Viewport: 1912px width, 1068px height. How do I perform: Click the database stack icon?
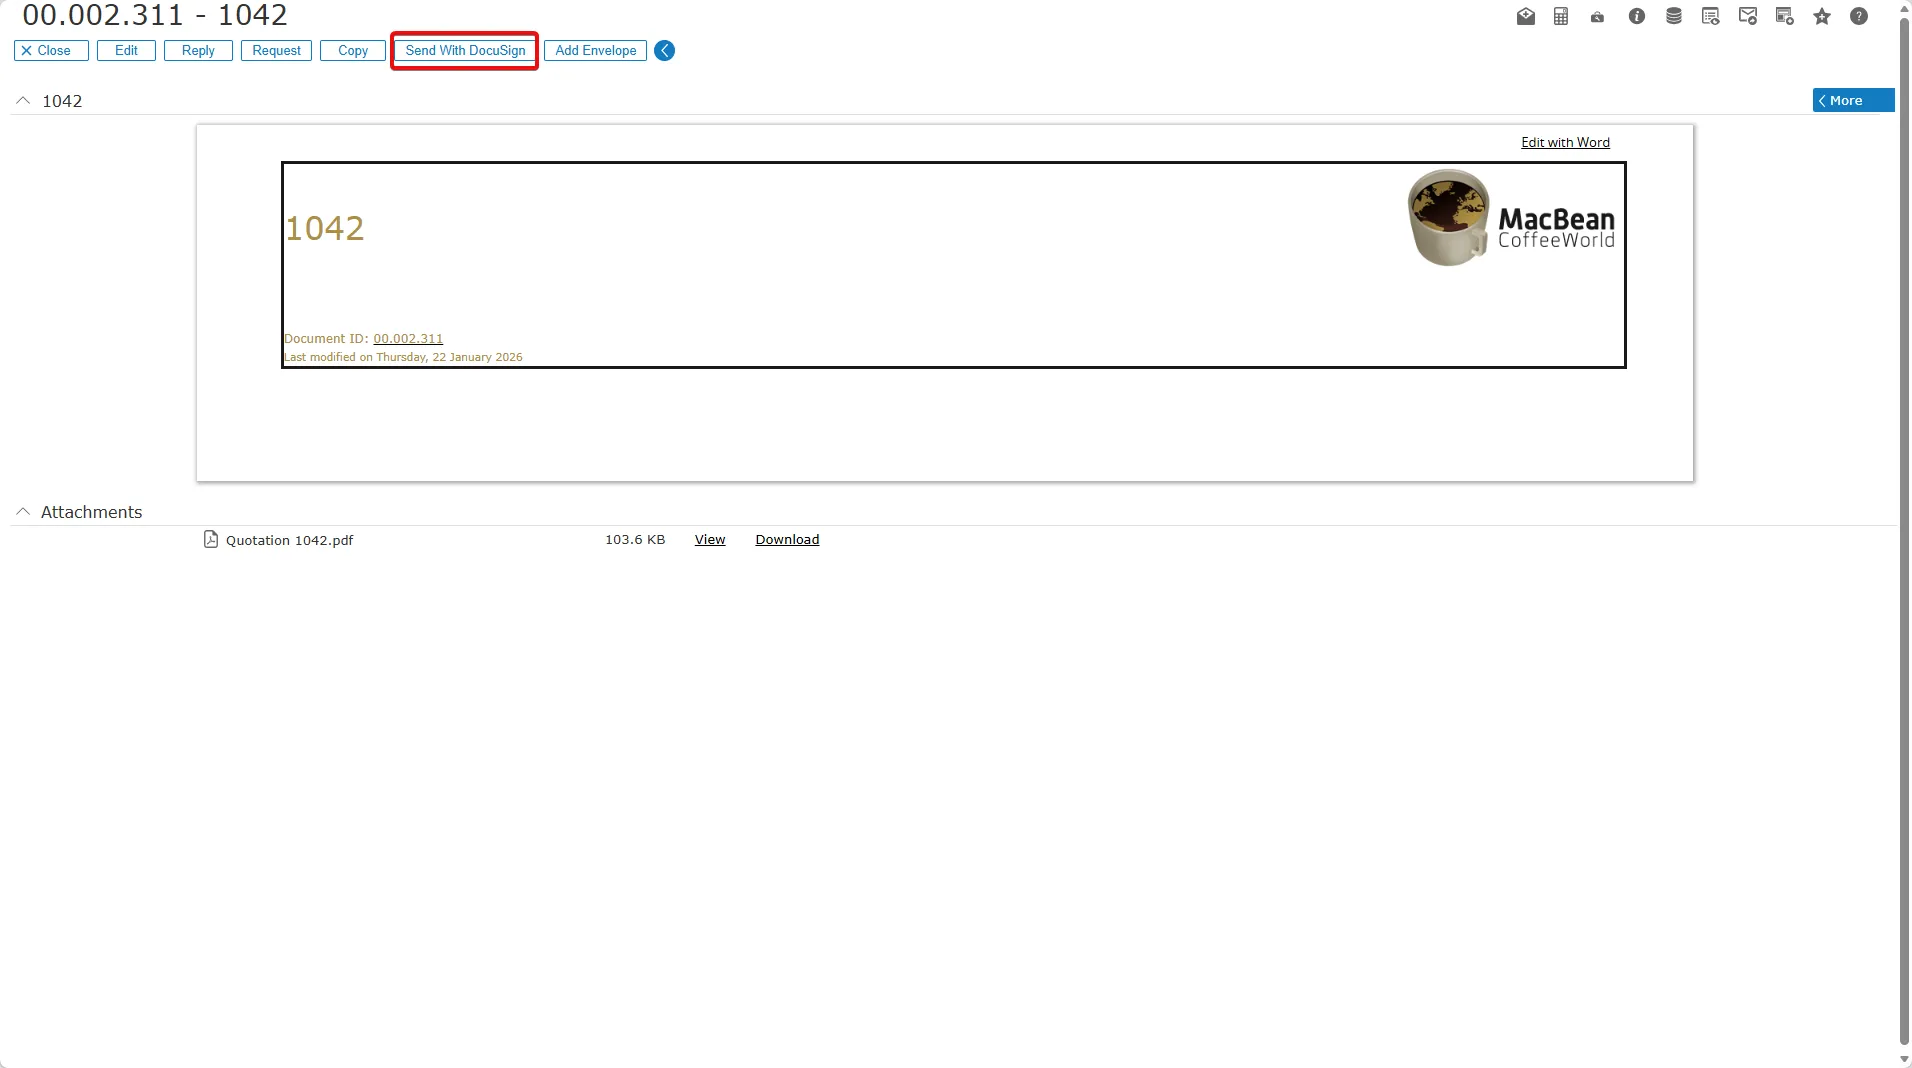(x=1674, y=16)
